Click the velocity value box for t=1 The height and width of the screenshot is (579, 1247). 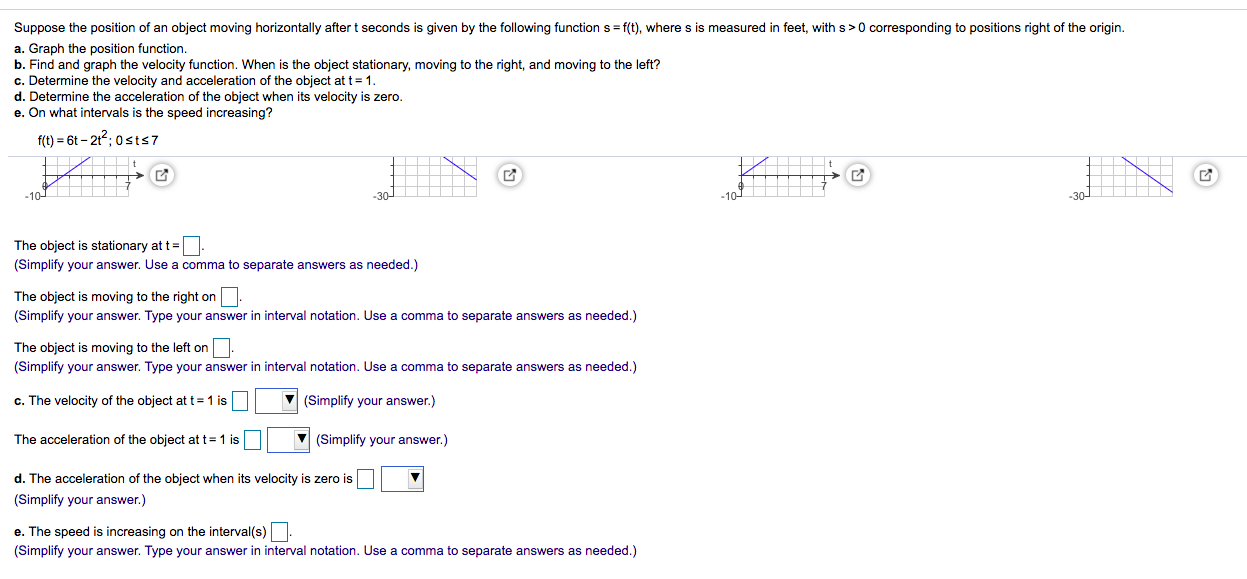240,400
